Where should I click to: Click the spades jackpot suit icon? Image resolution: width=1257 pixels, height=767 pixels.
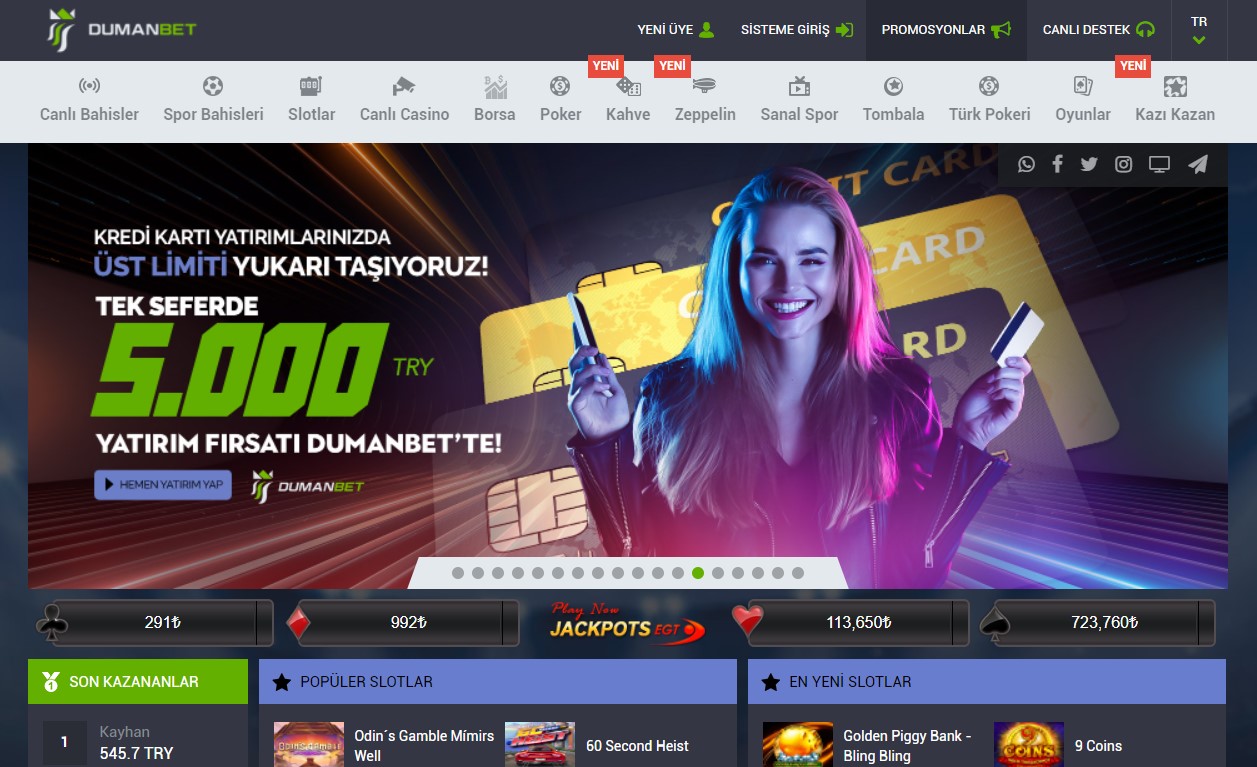[x=995, y=621]
